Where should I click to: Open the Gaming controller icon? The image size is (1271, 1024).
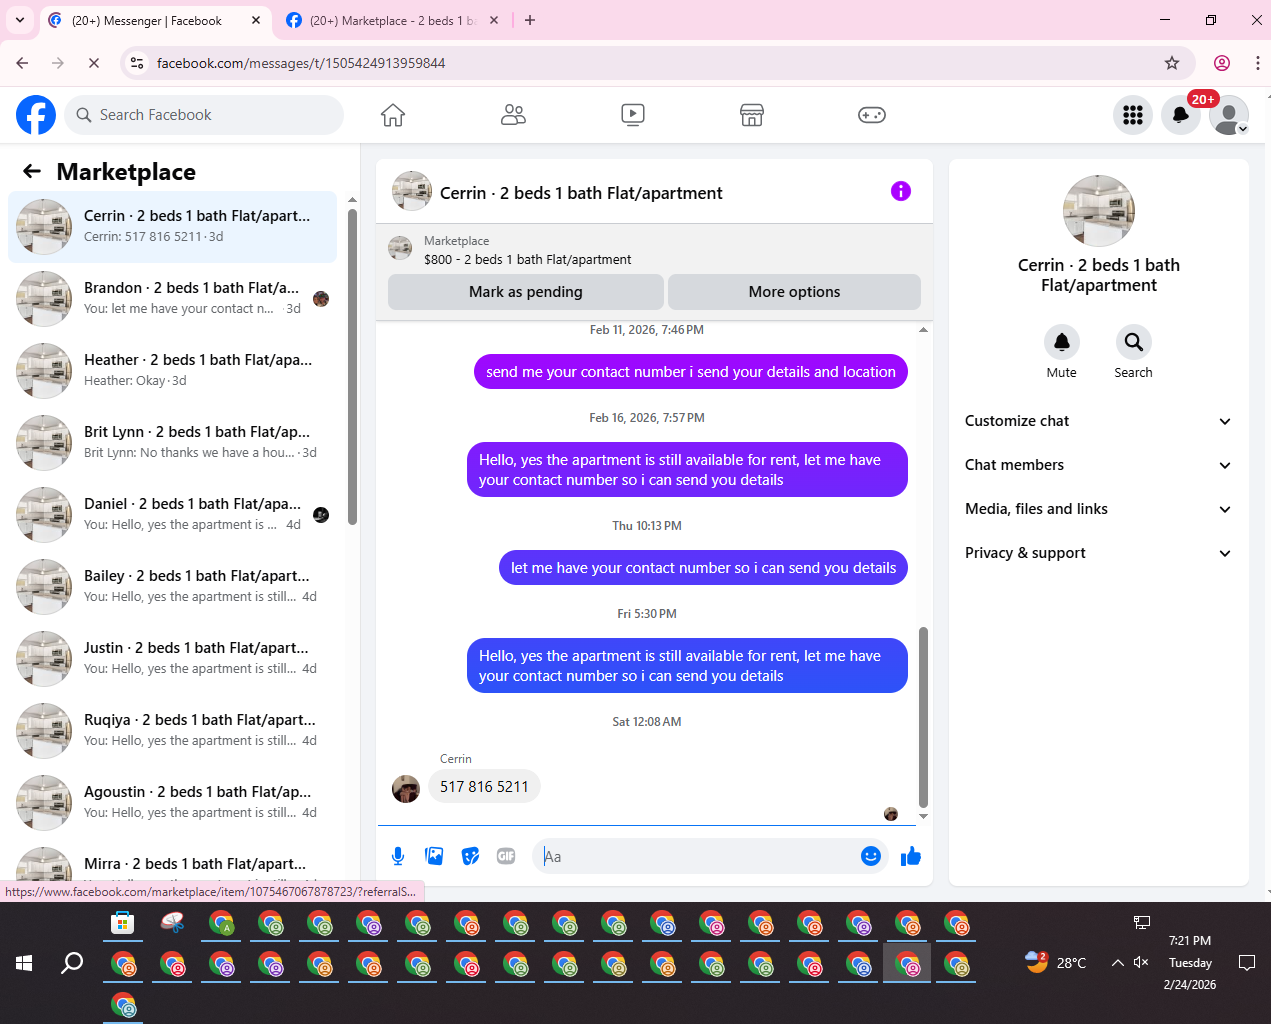pyautogui.click(x=872, y=115)
